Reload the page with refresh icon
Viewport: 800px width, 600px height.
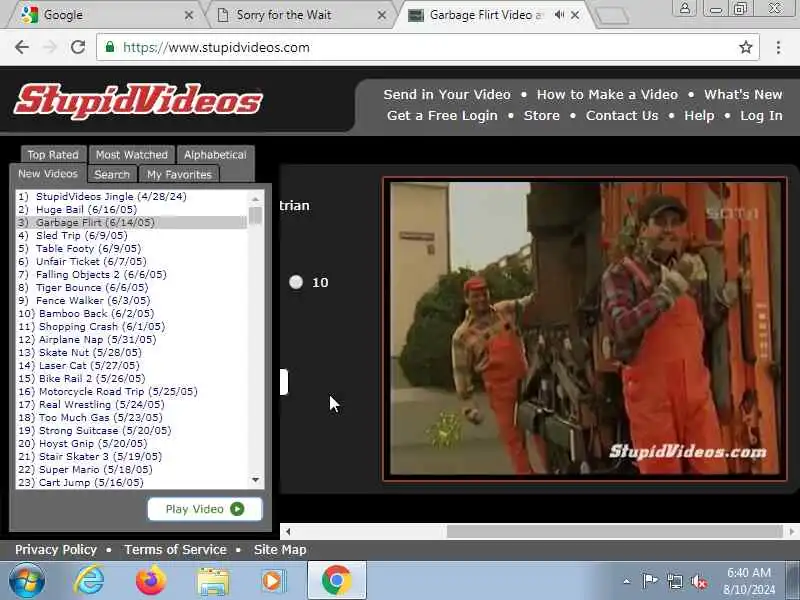click(78, 47)
